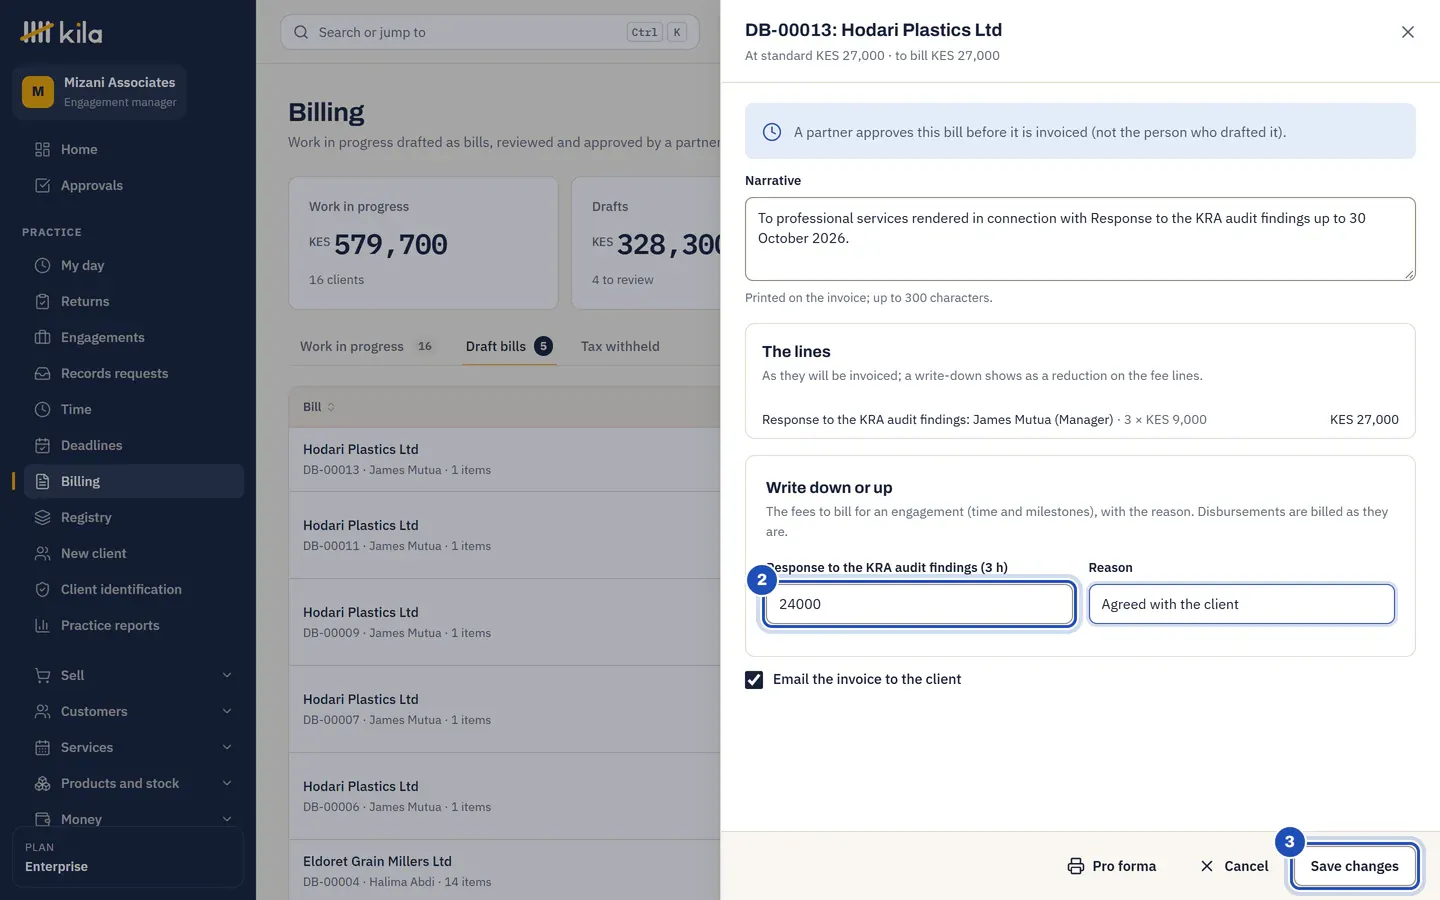Screen dimensions: 1440x900
Task: Toggle Email the invoice to the client checkbox
Action: coord(754,680)
